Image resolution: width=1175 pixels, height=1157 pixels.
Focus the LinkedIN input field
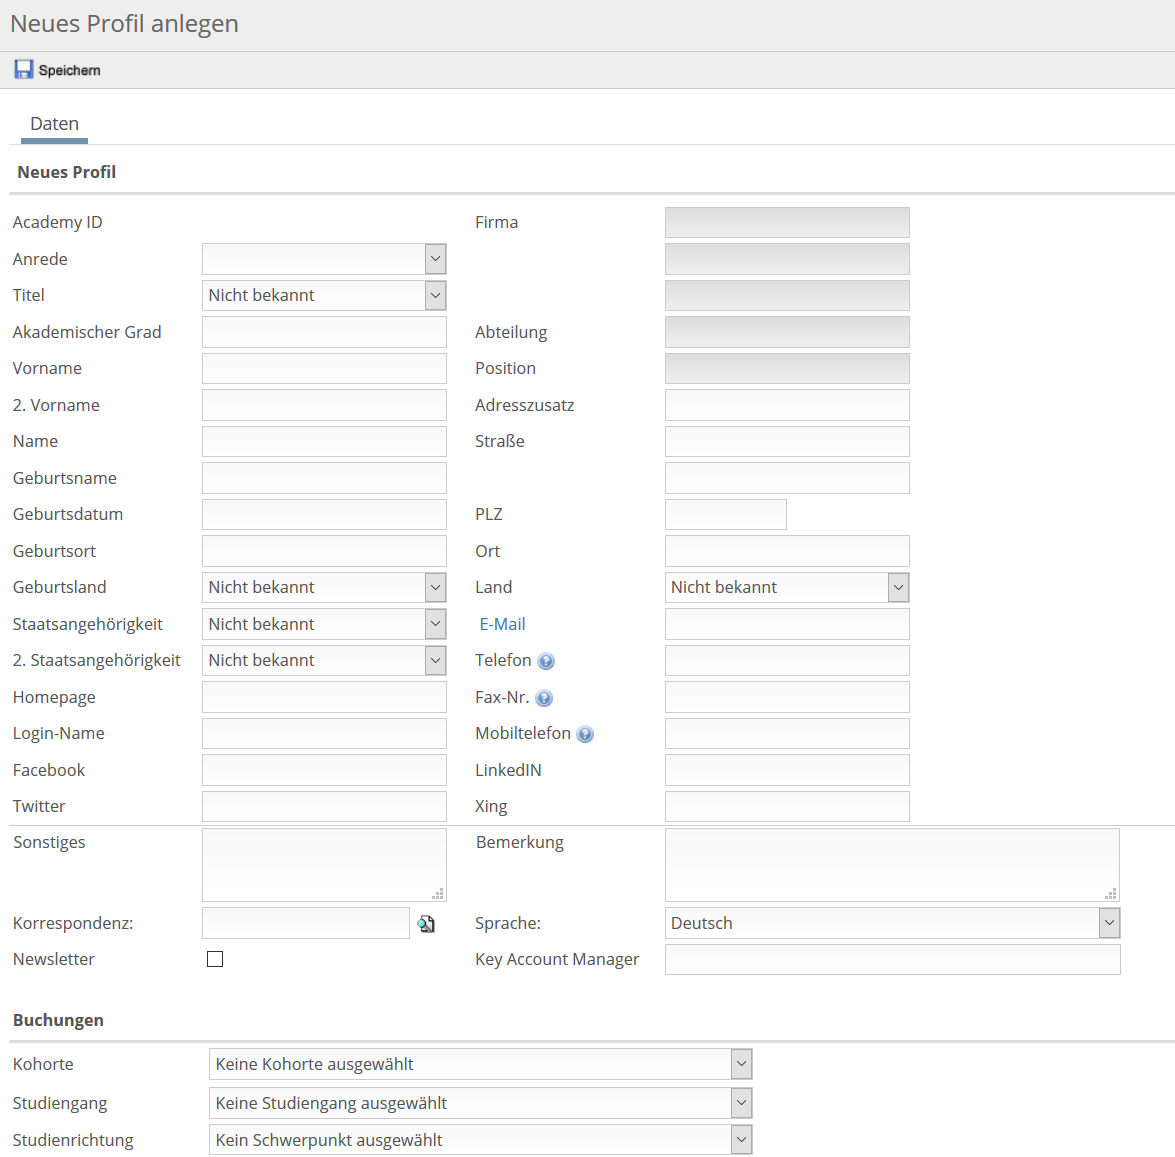[x=787, y=770]
